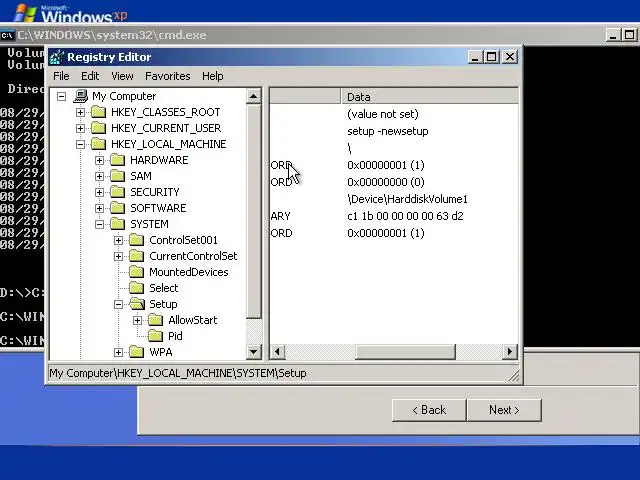The image size is (640, 480).
Task: Click the HKEY_LOCAL_MACHINE folder icon
Action: [x=98, y=144]
